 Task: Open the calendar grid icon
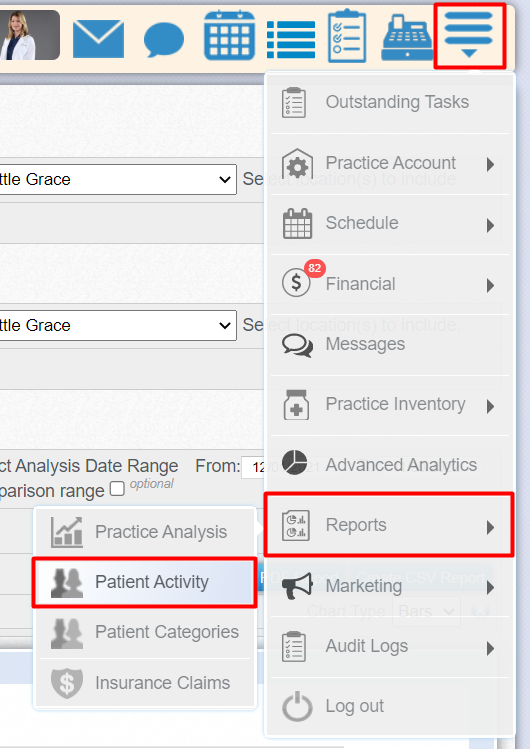(x=229, y=36)
